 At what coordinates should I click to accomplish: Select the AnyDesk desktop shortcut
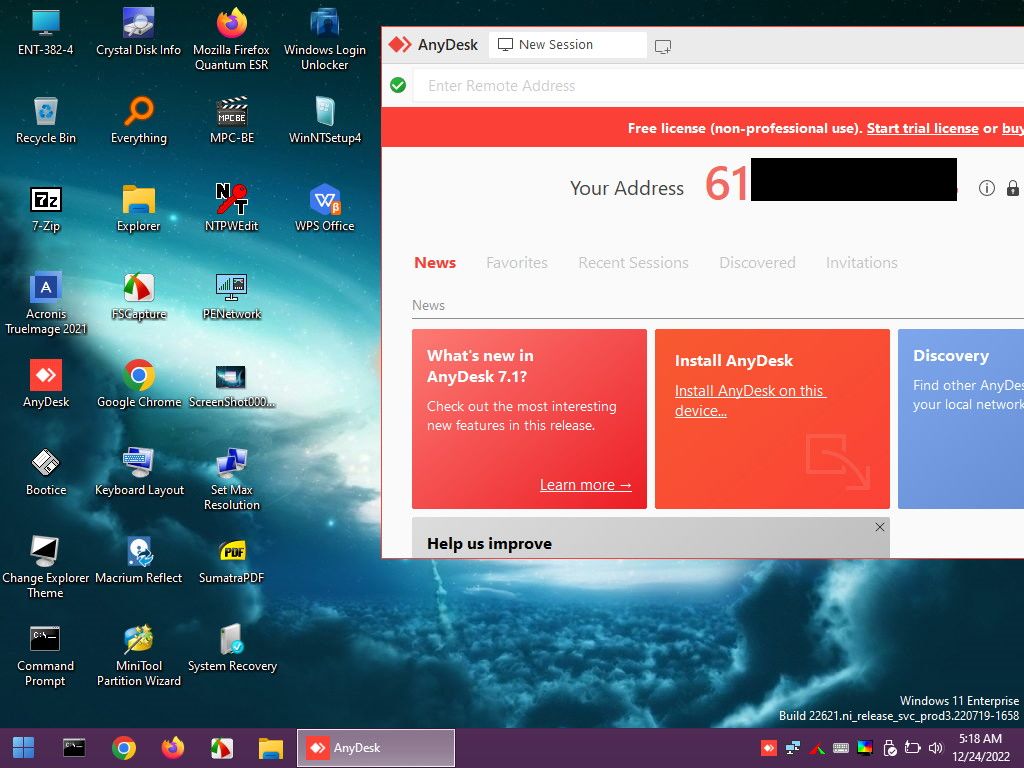[46, 383]
